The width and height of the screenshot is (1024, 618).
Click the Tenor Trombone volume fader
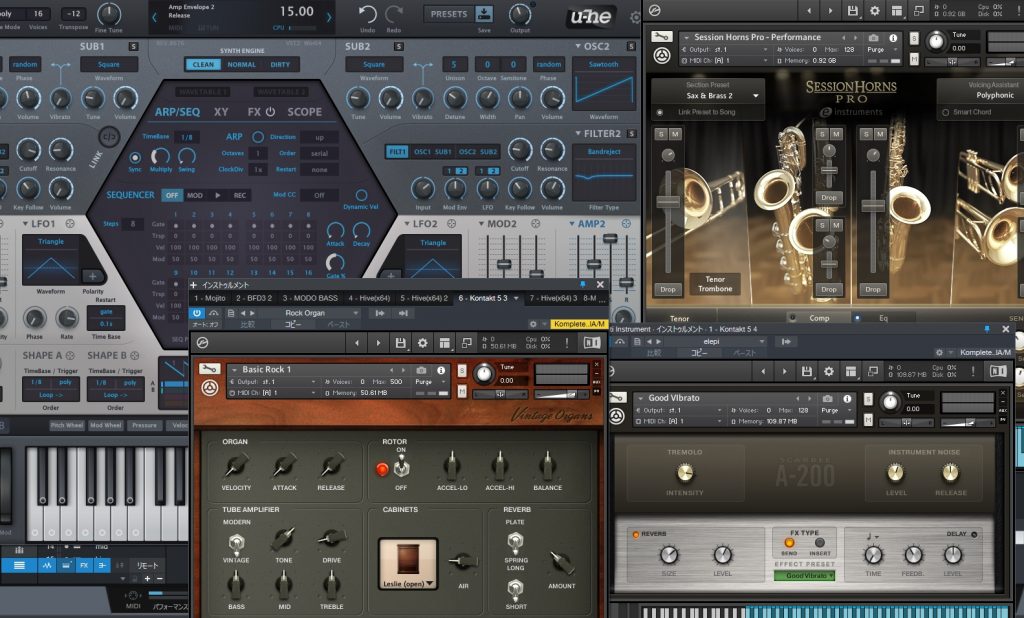click(x=667, y=200)
